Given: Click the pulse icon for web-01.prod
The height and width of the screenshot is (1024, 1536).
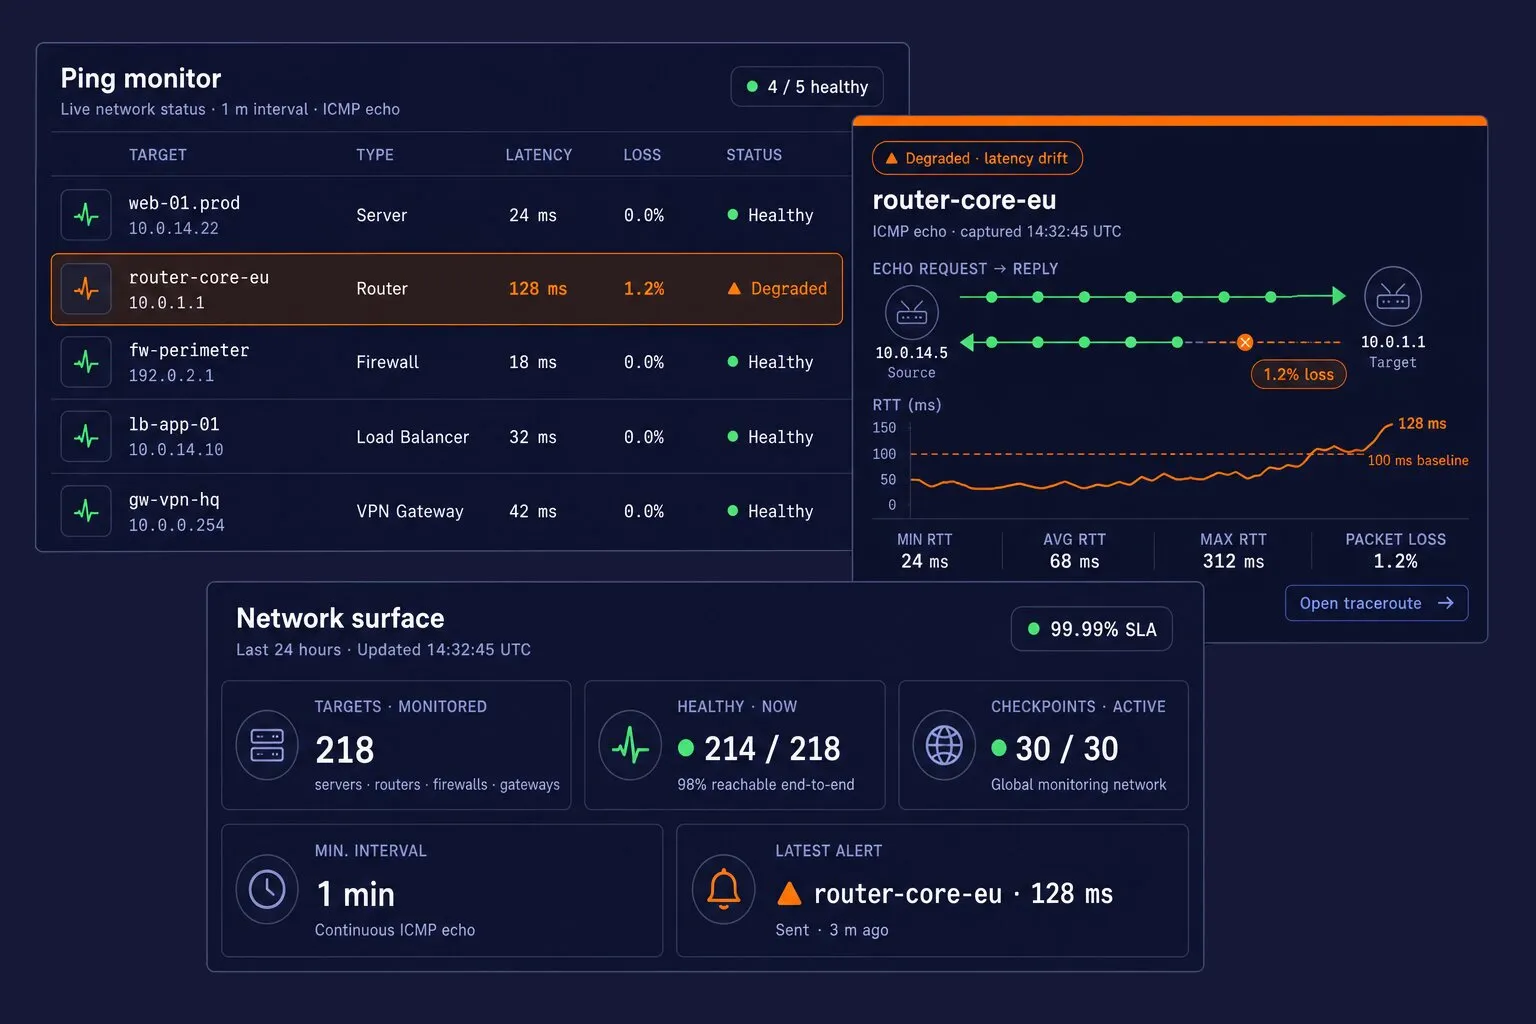Looking at the screenshot, I should tap(86, 215).
